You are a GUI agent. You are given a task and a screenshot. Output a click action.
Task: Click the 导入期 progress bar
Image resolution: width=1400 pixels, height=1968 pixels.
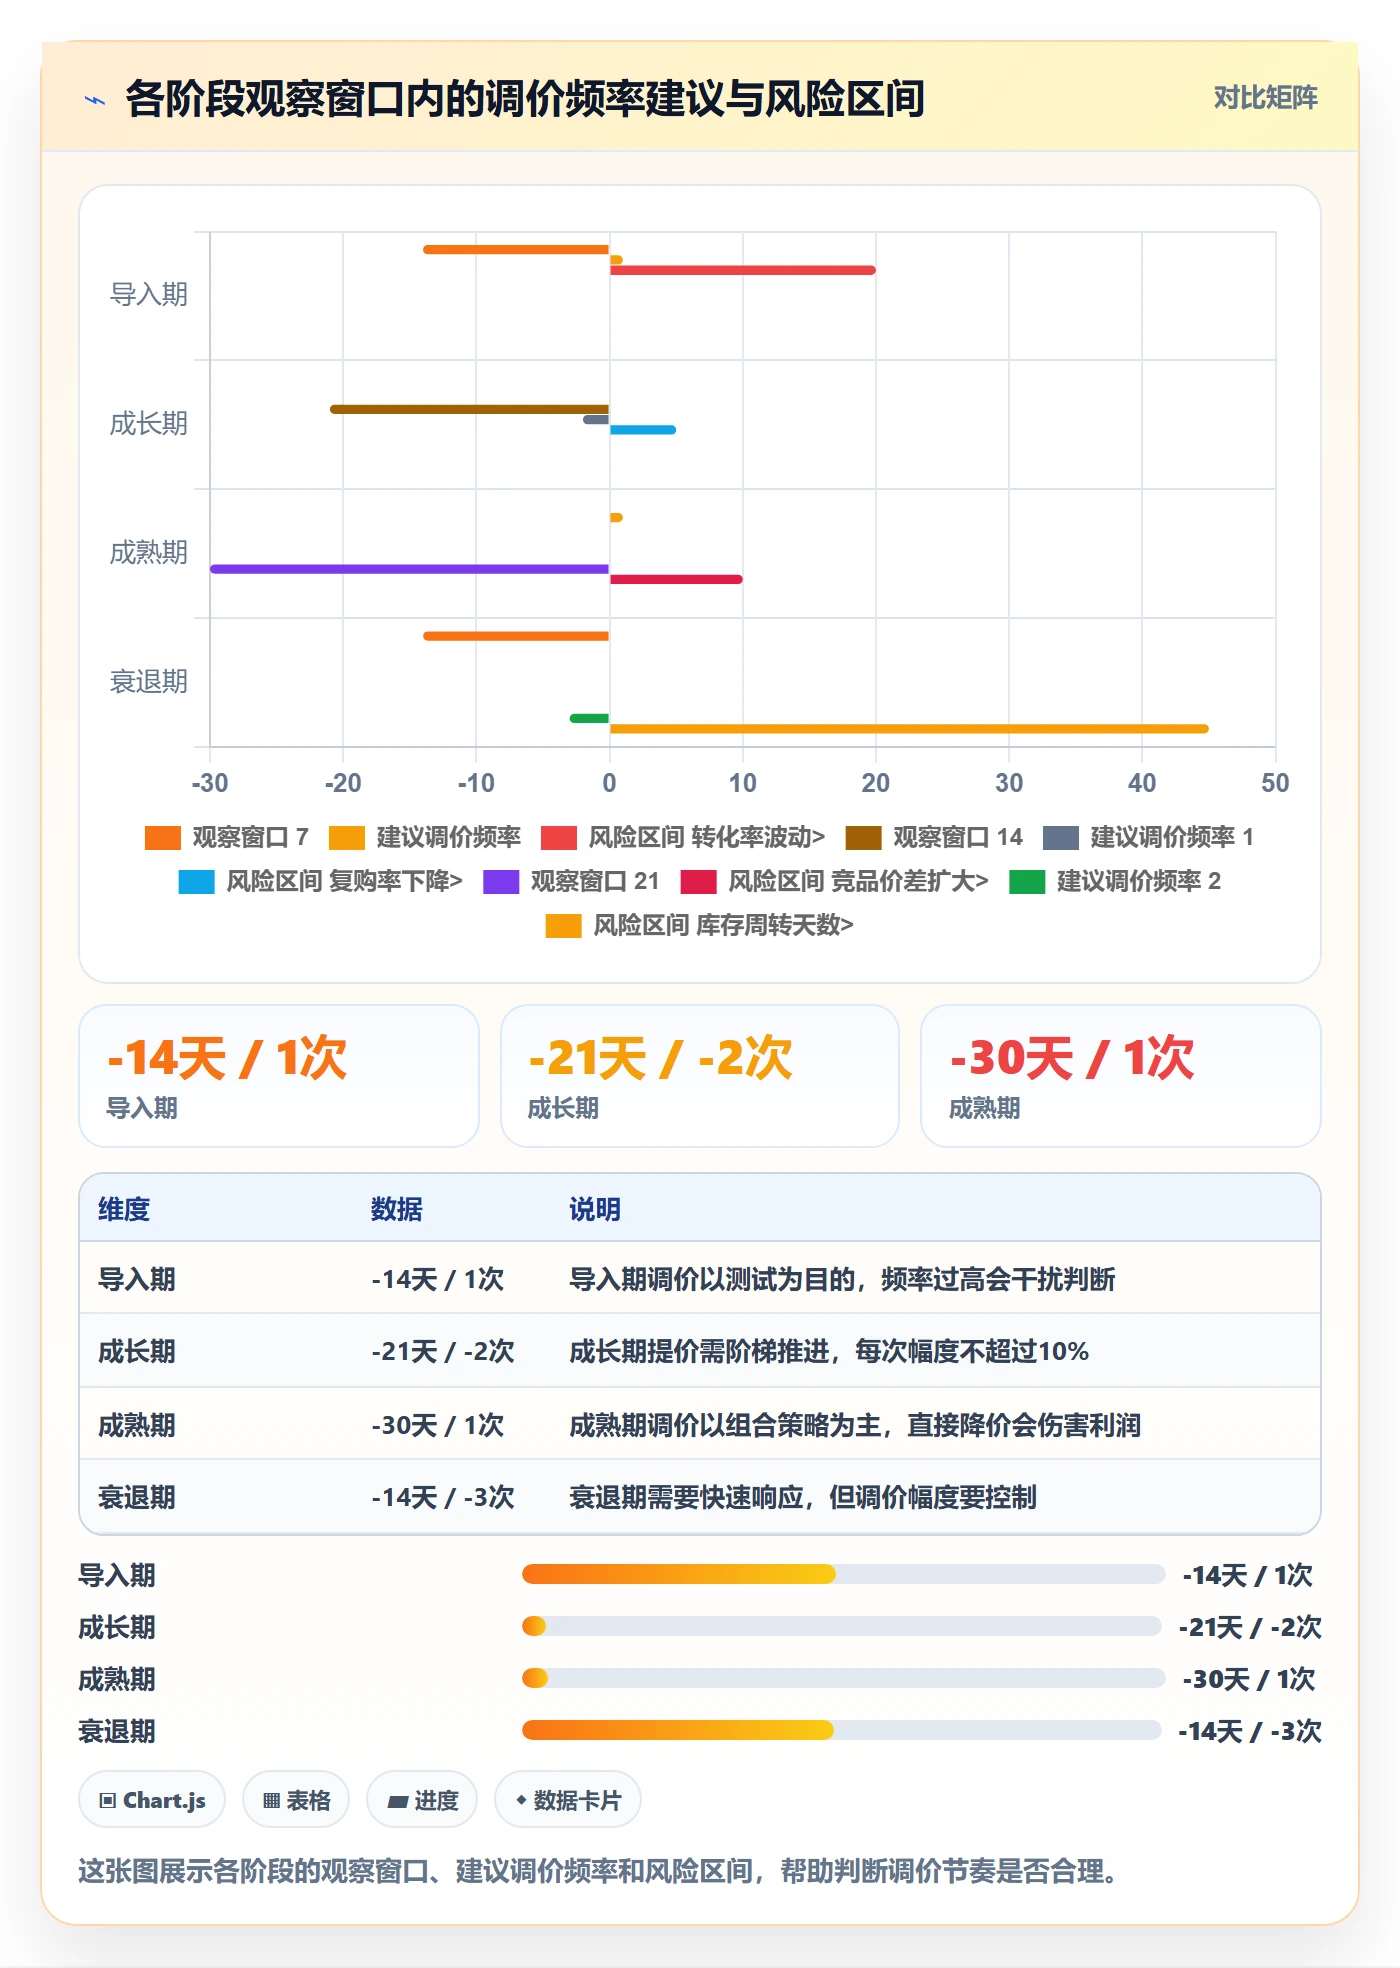[x=843, y=1575]
